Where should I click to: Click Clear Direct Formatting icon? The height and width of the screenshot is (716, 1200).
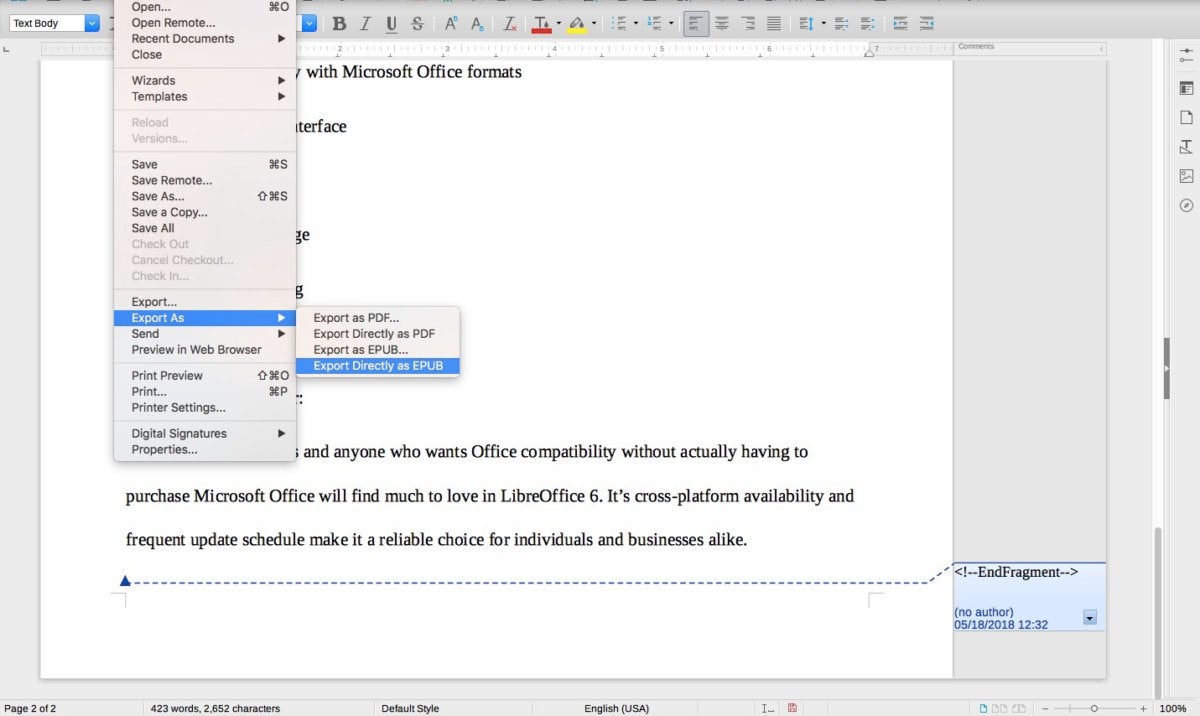[510, 23]
